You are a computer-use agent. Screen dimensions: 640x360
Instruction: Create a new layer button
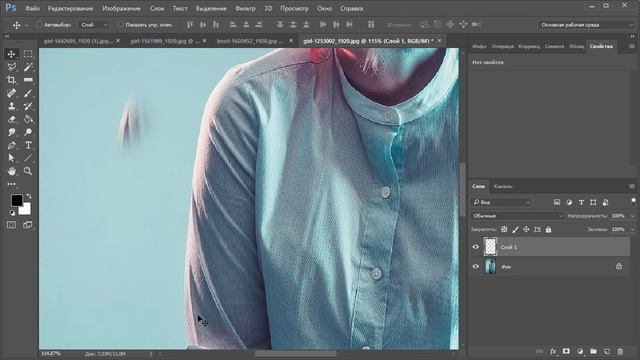(607, 351)
